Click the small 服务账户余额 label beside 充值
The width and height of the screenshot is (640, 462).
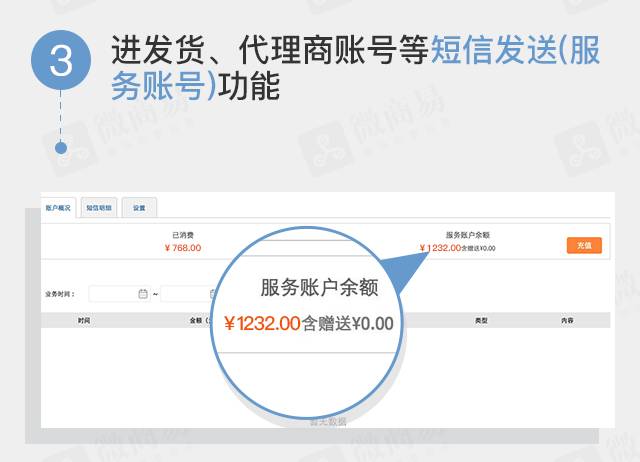click(467, 235)
